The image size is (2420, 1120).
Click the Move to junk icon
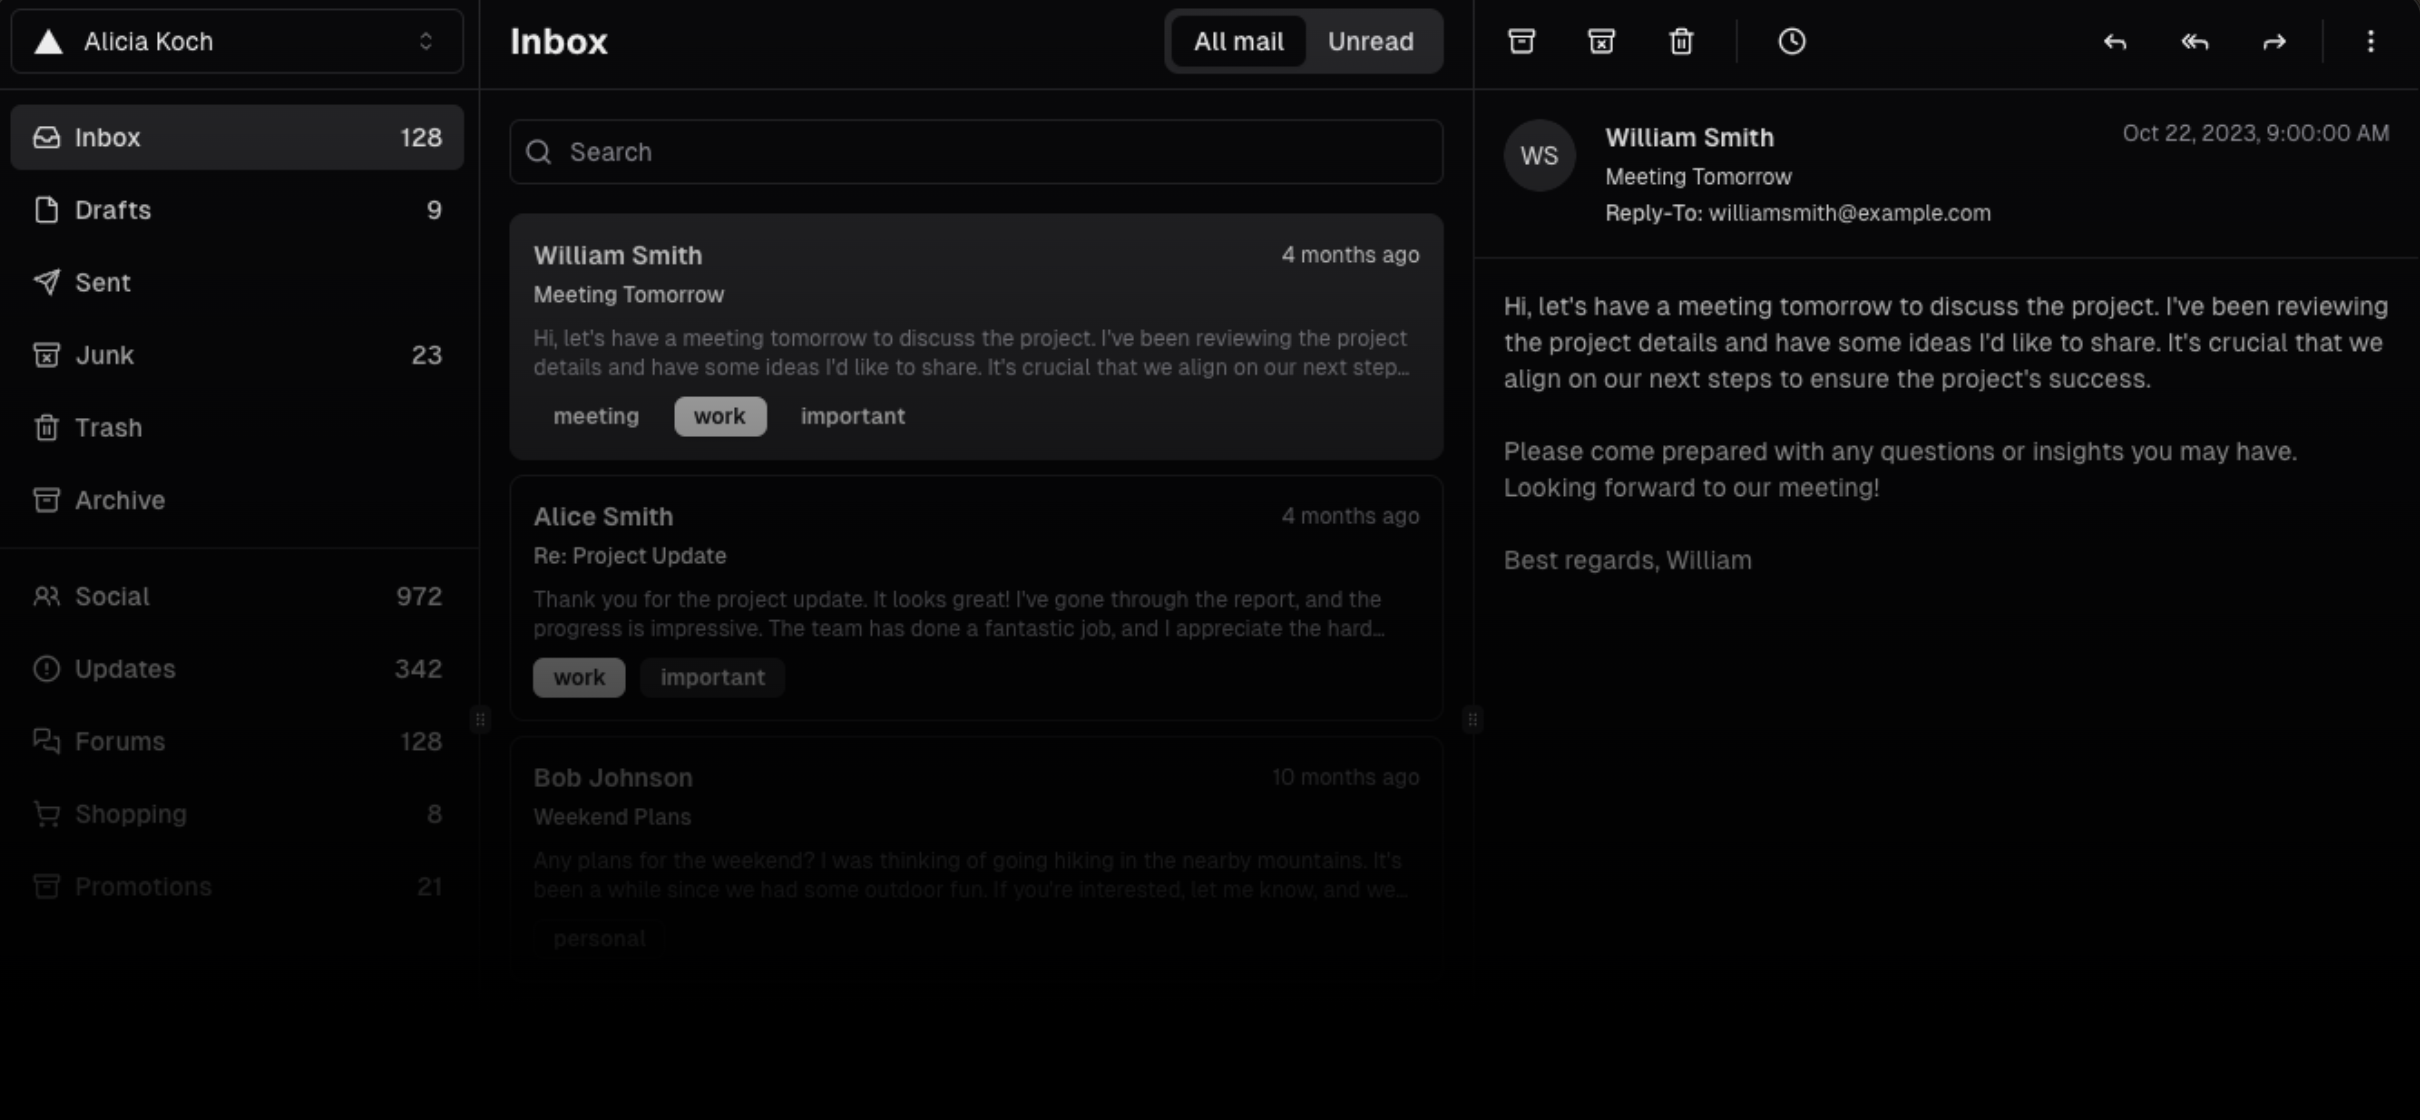click(x=1601, y=41)
